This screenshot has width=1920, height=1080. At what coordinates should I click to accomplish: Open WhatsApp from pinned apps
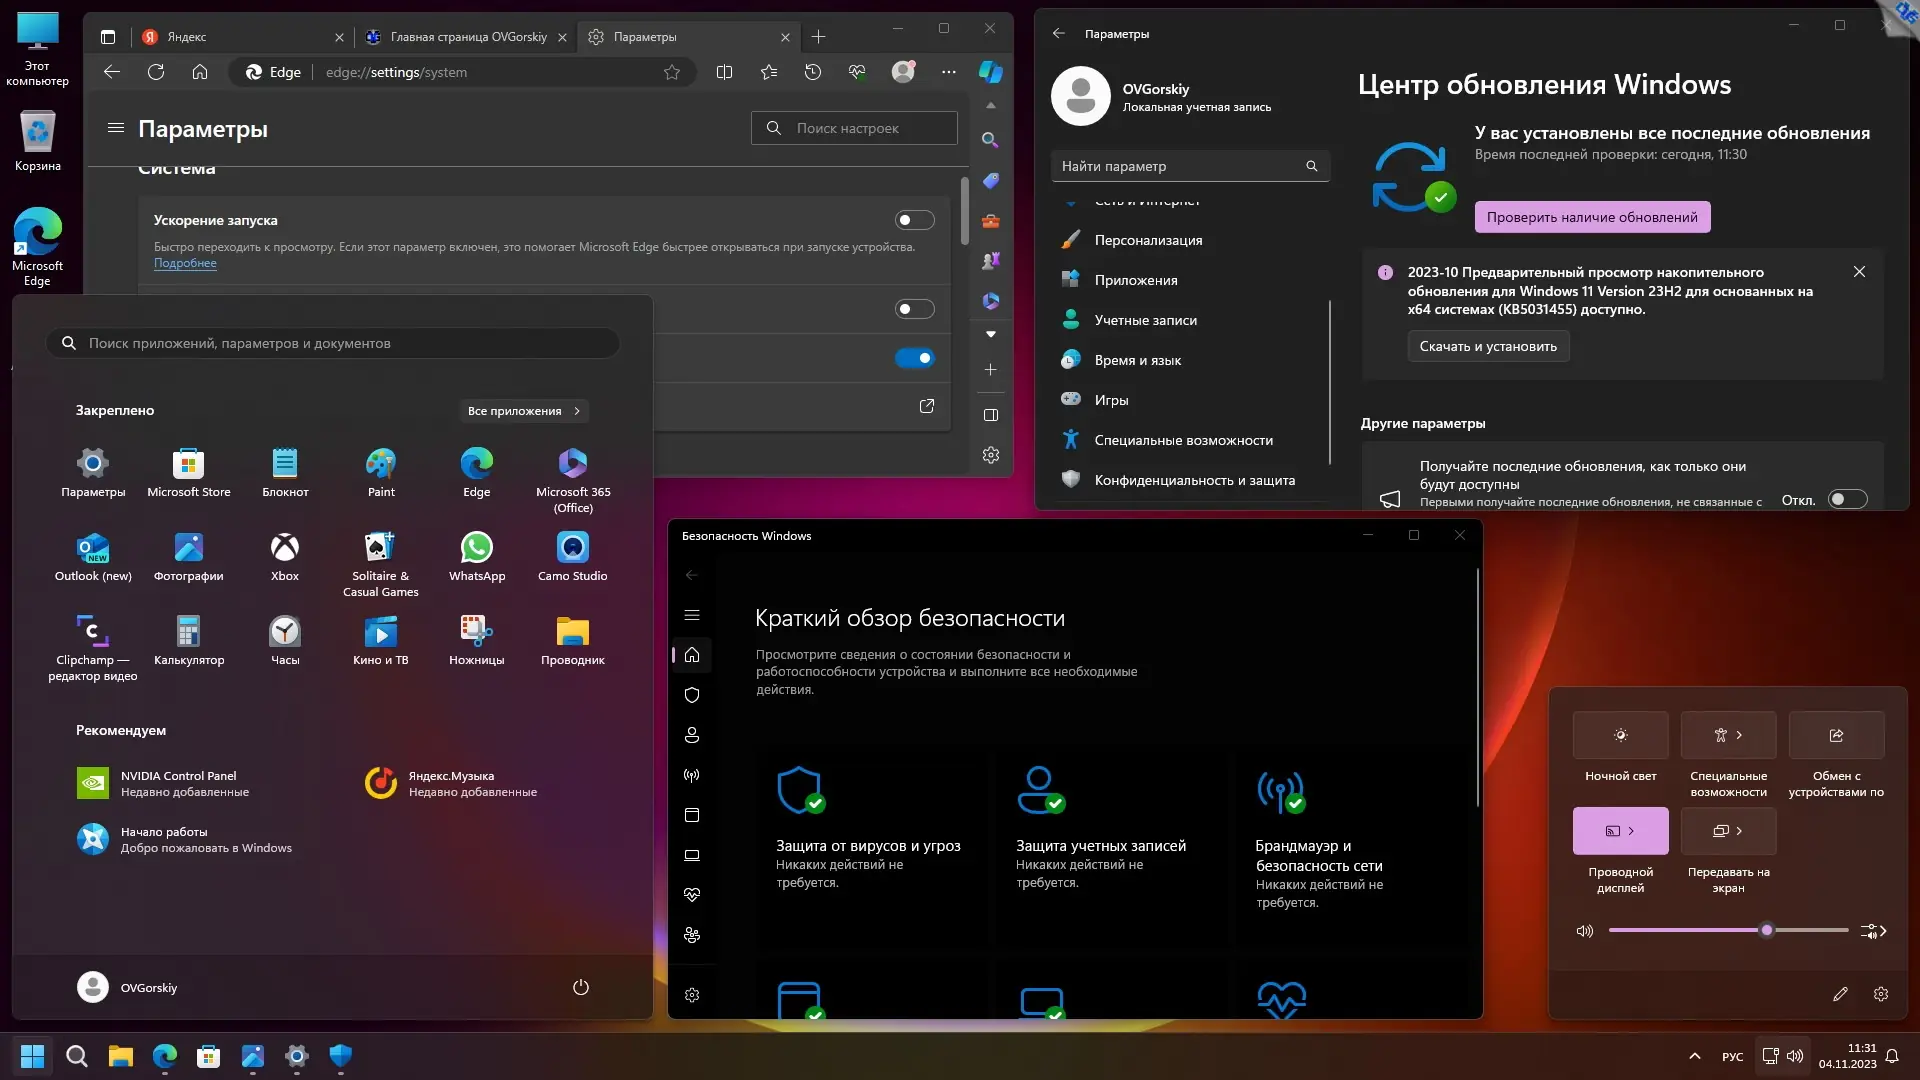476,548
